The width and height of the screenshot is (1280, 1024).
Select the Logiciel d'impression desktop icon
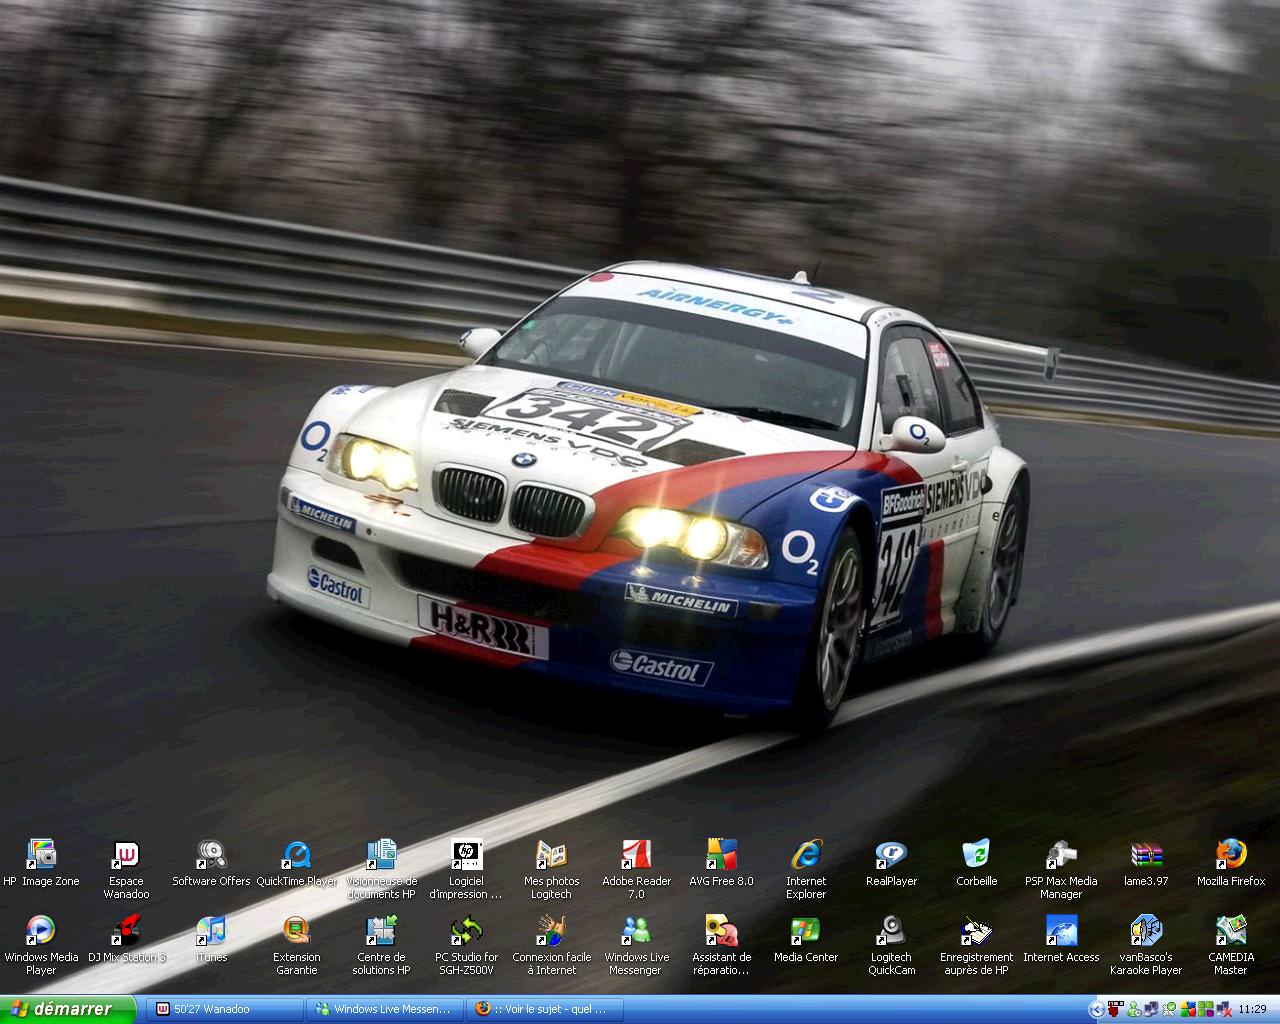coord(466,868)
